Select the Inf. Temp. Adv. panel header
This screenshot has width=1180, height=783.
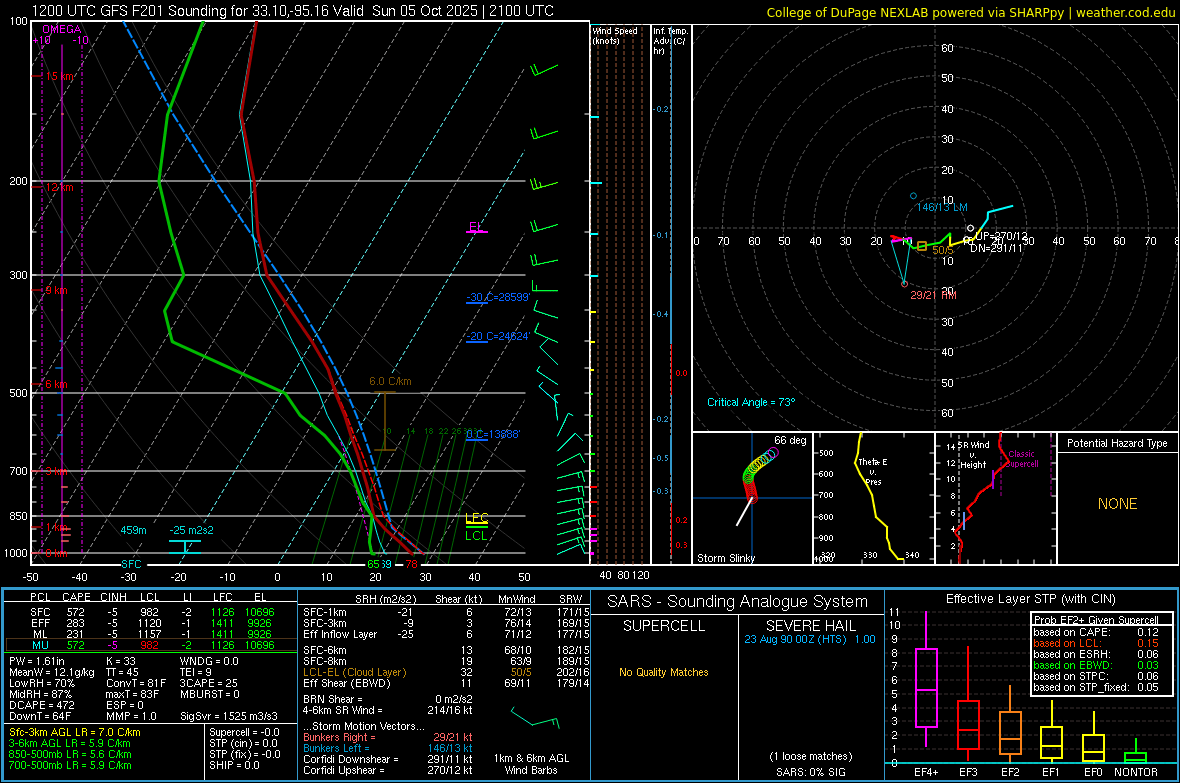[x=670, y=41]
